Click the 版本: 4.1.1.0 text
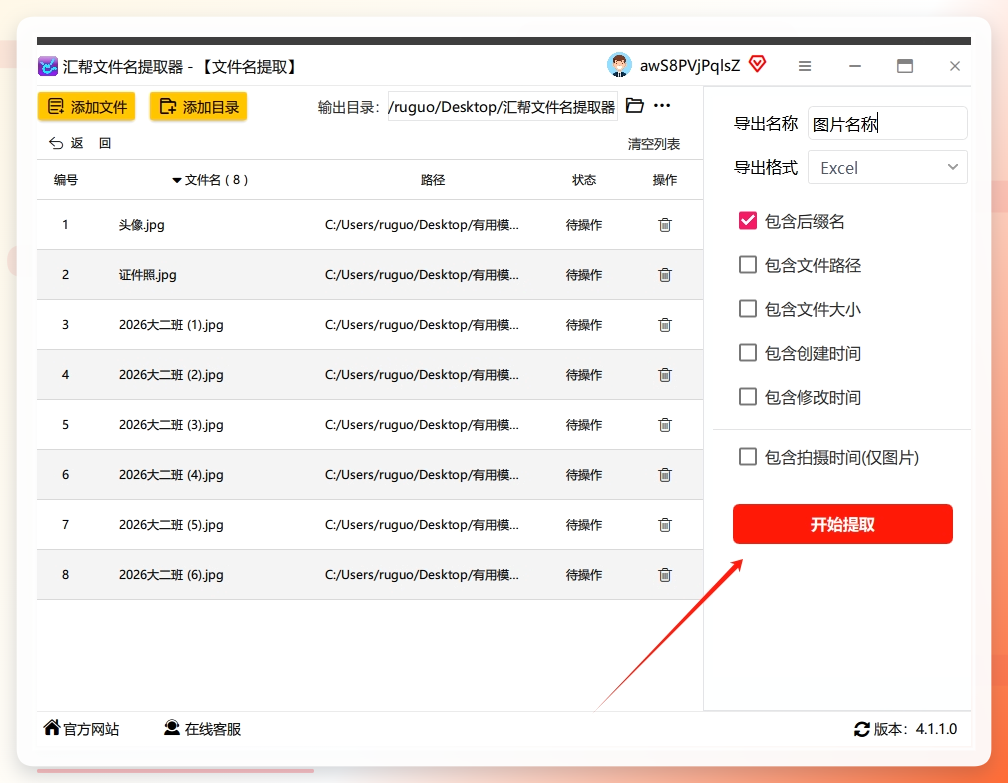Viewport: 1008px width, 783px height. coord(915,729)
